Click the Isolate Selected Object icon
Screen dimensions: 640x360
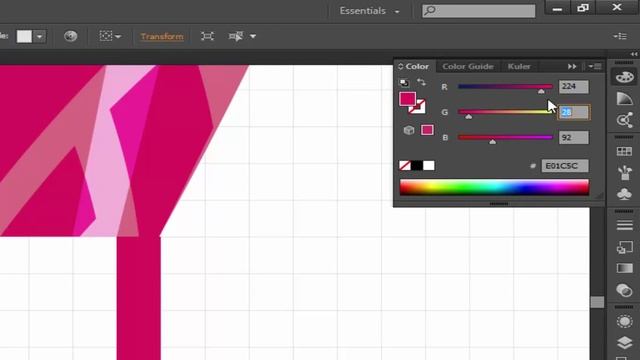[207, 36]
